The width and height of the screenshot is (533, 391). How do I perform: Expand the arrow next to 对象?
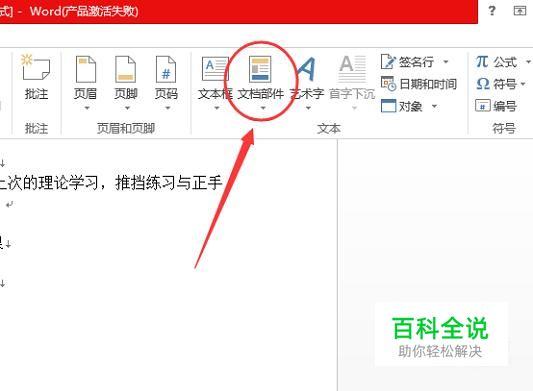pyautogui.click(x=434, y=106)
